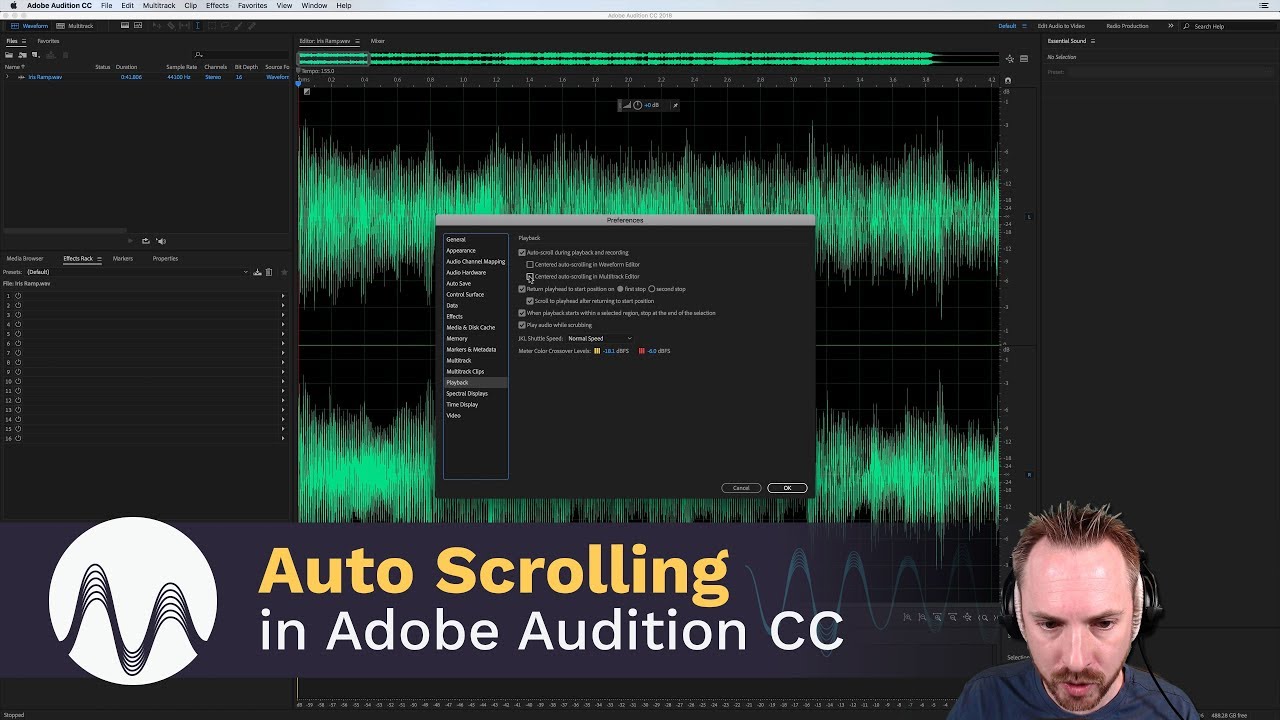Switch to Mixer tab

pyautogui.click(x=378, y=41)
